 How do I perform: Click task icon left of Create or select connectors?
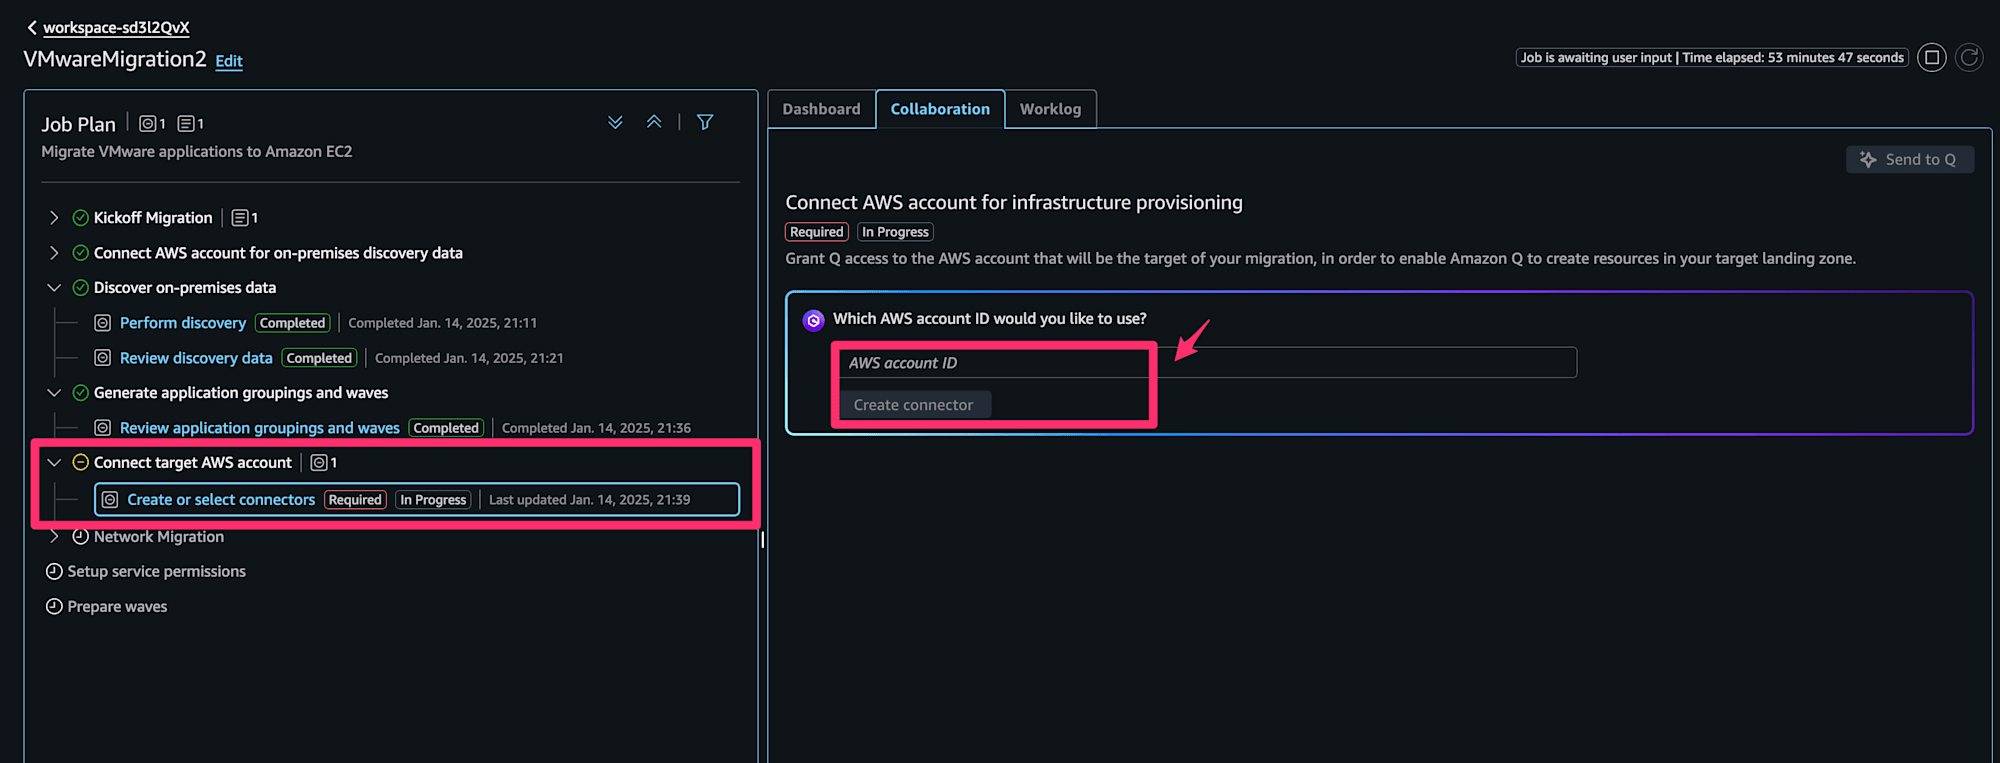pos(110,500)
